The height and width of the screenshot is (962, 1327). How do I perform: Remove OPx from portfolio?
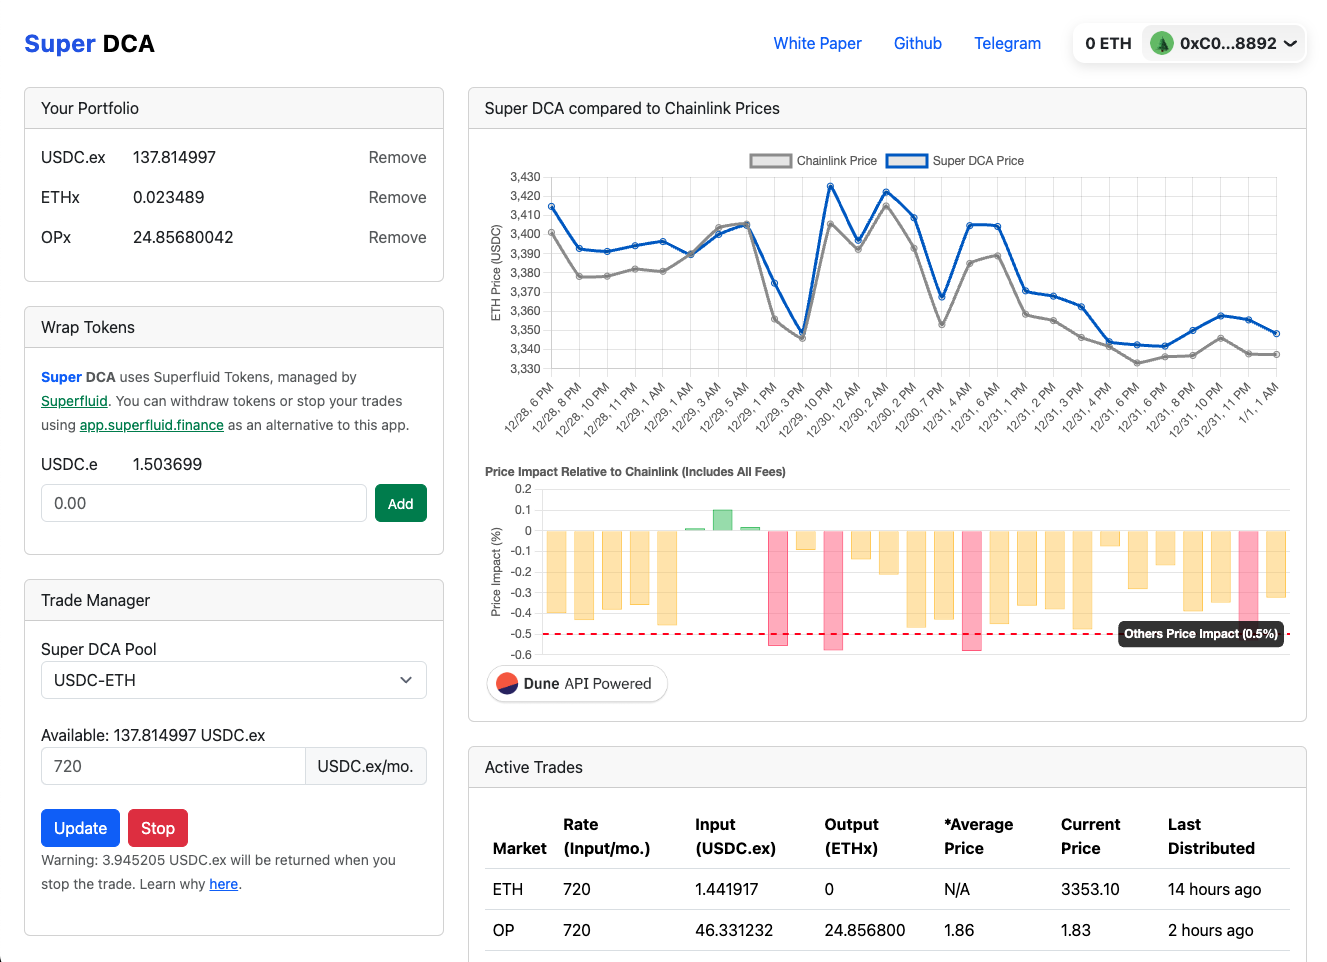[397, 237]
